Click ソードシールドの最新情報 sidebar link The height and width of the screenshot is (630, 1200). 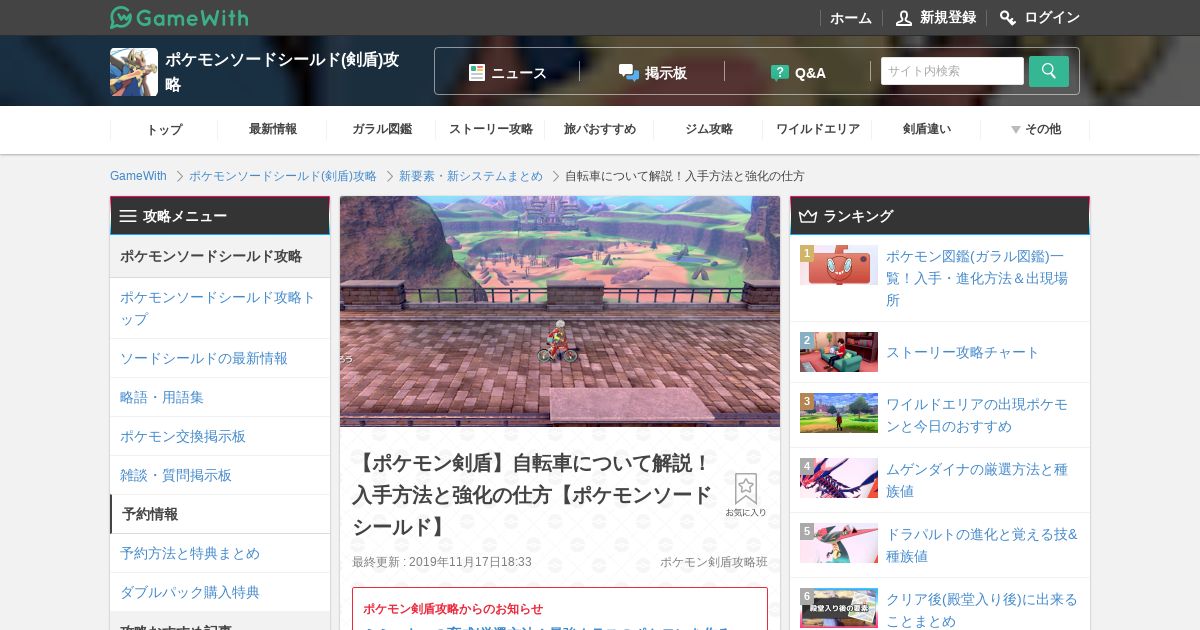[220, 358]
